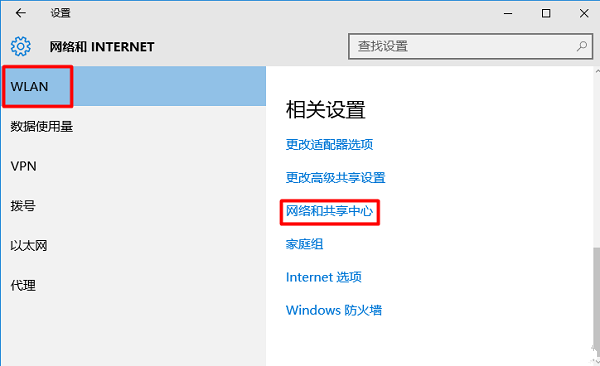Click the settings gear icon
600x366 pixels.
tap(21, 46)
